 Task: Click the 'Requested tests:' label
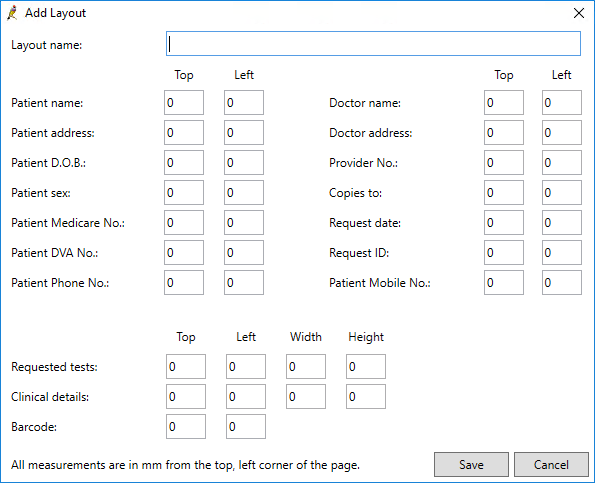coord(54,367)
